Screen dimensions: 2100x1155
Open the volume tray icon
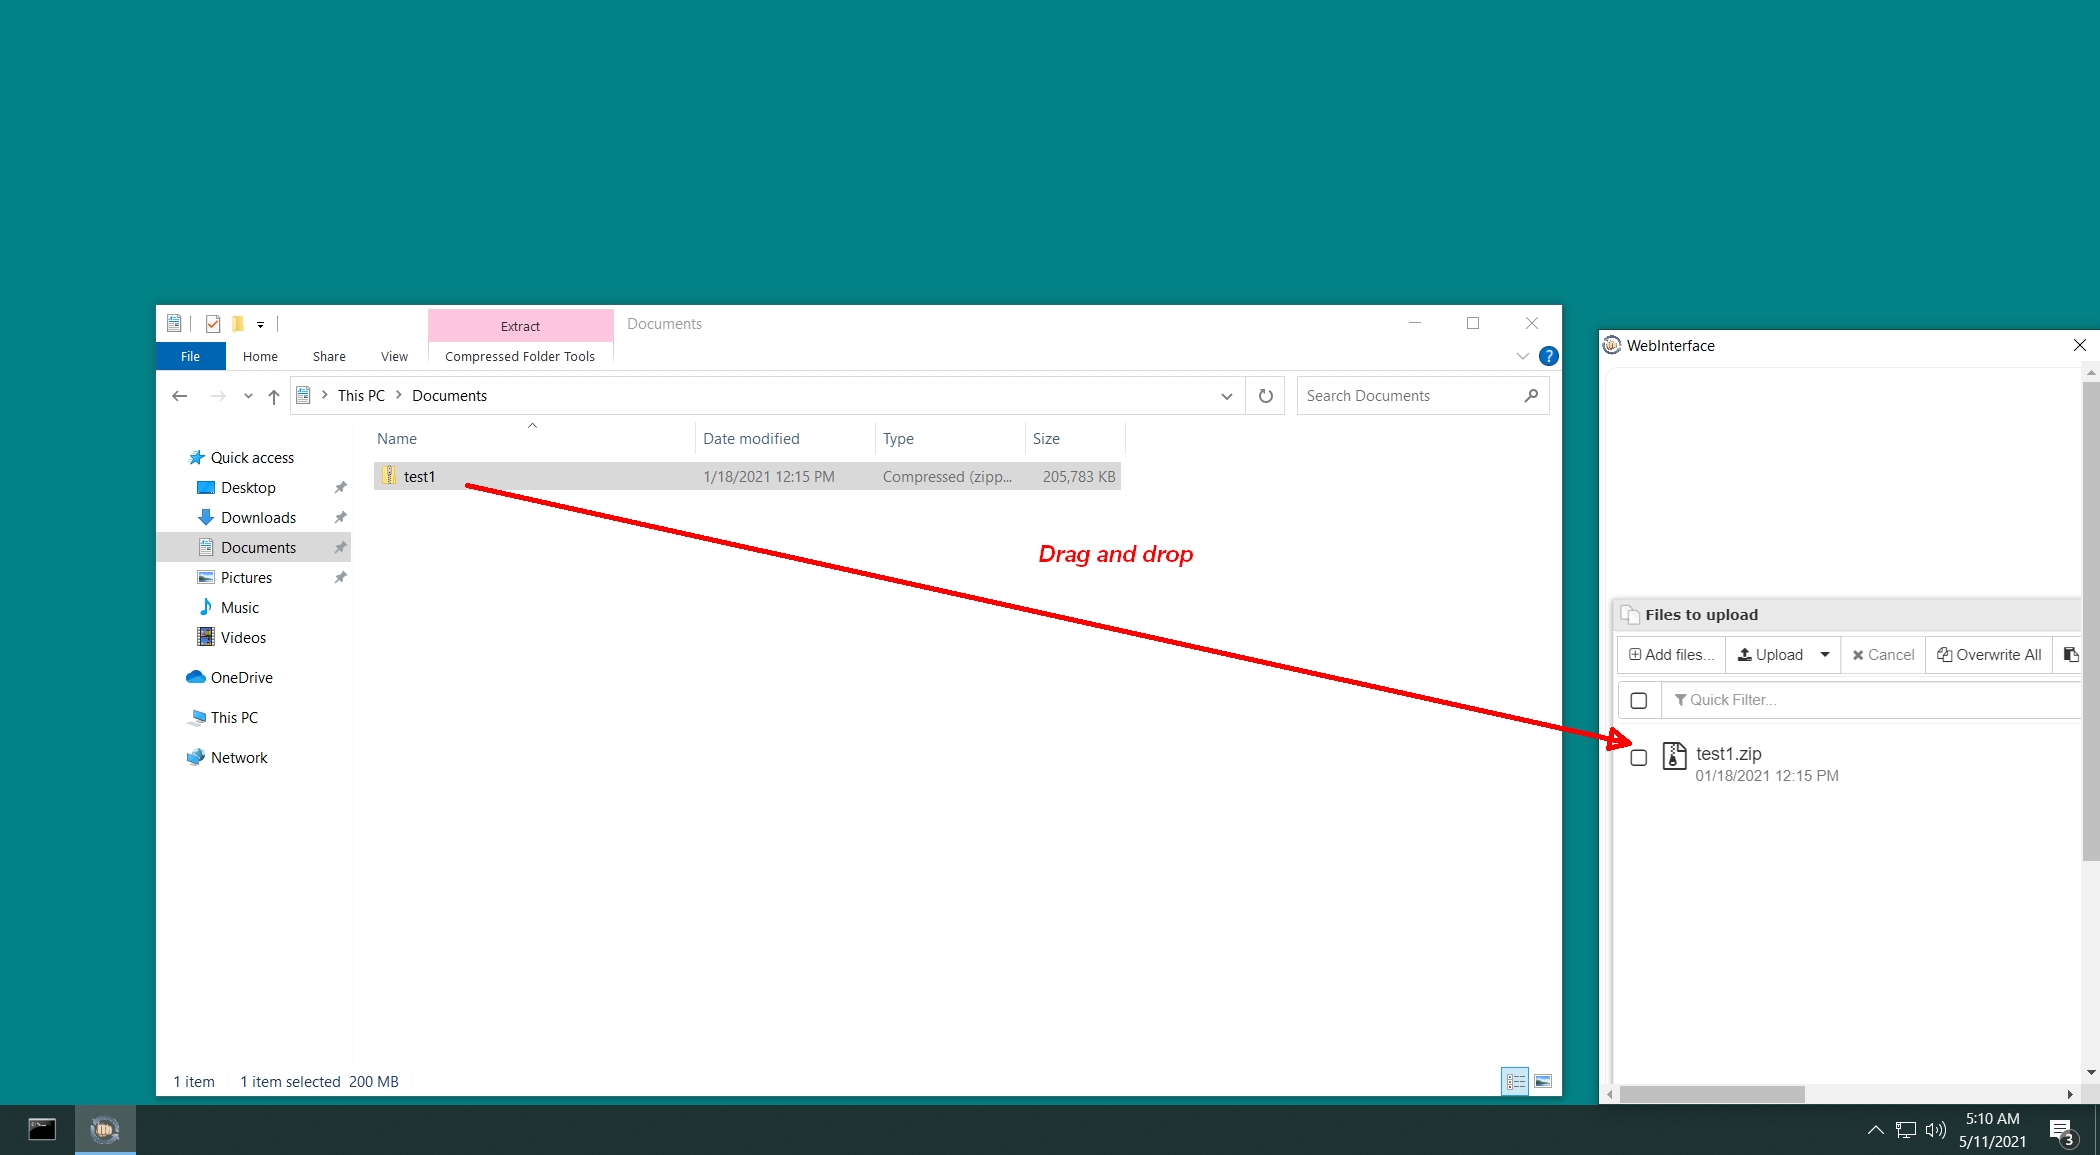tap(1936, 1130)
